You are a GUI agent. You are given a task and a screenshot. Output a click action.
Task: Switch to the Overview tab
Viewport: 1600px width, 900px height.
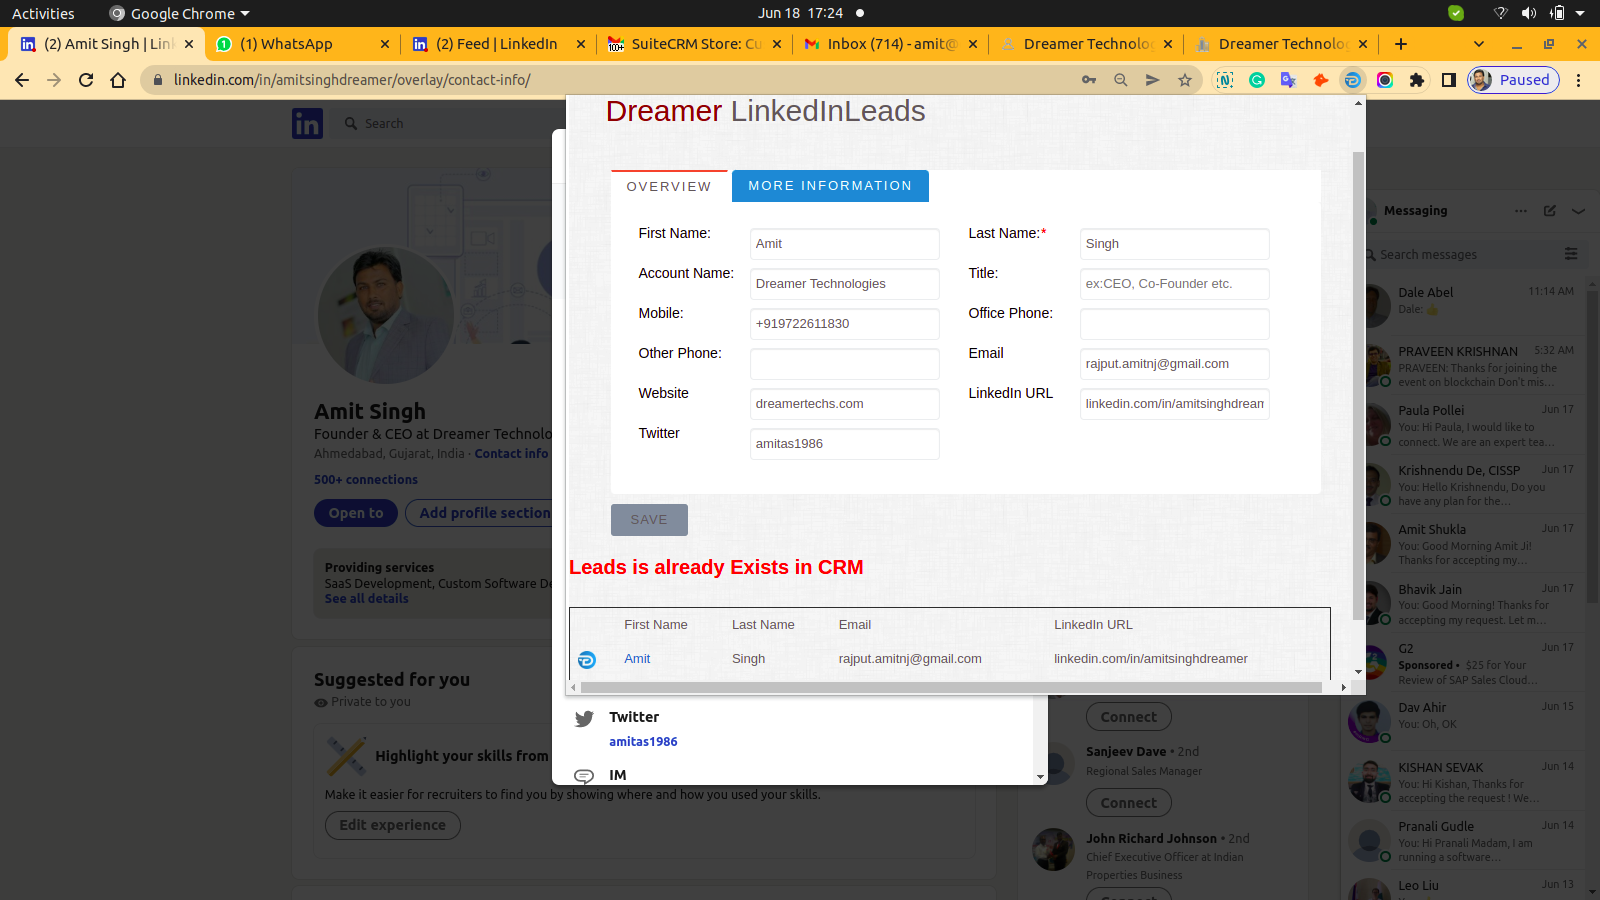[x=669, y=186]
